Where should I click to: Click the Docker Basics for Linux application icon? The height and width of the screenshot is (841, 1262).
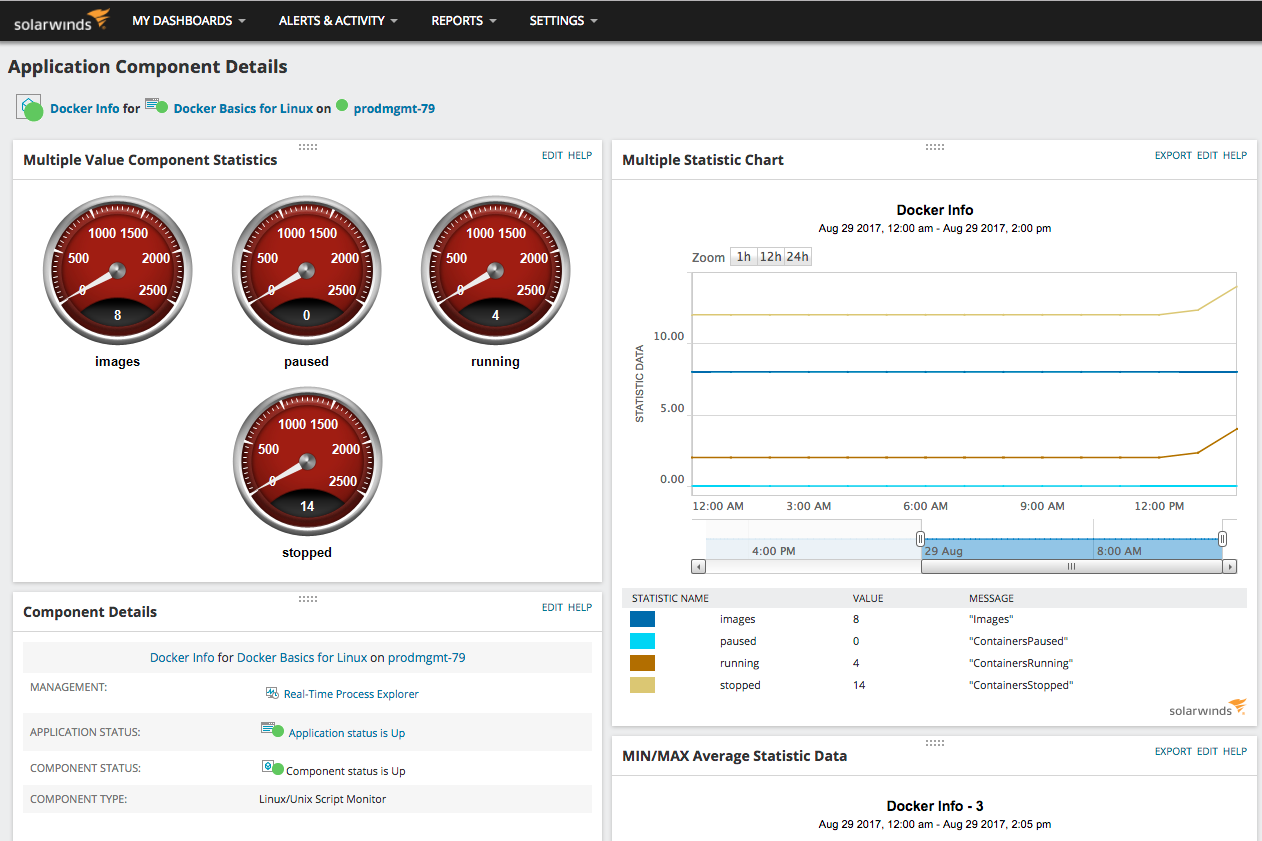point(156,106)
